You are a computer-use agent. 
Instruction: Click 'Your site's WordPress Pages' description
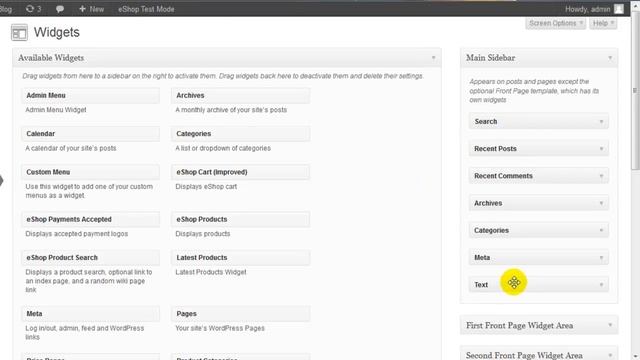pyautogui.click(x=220, y=328)
